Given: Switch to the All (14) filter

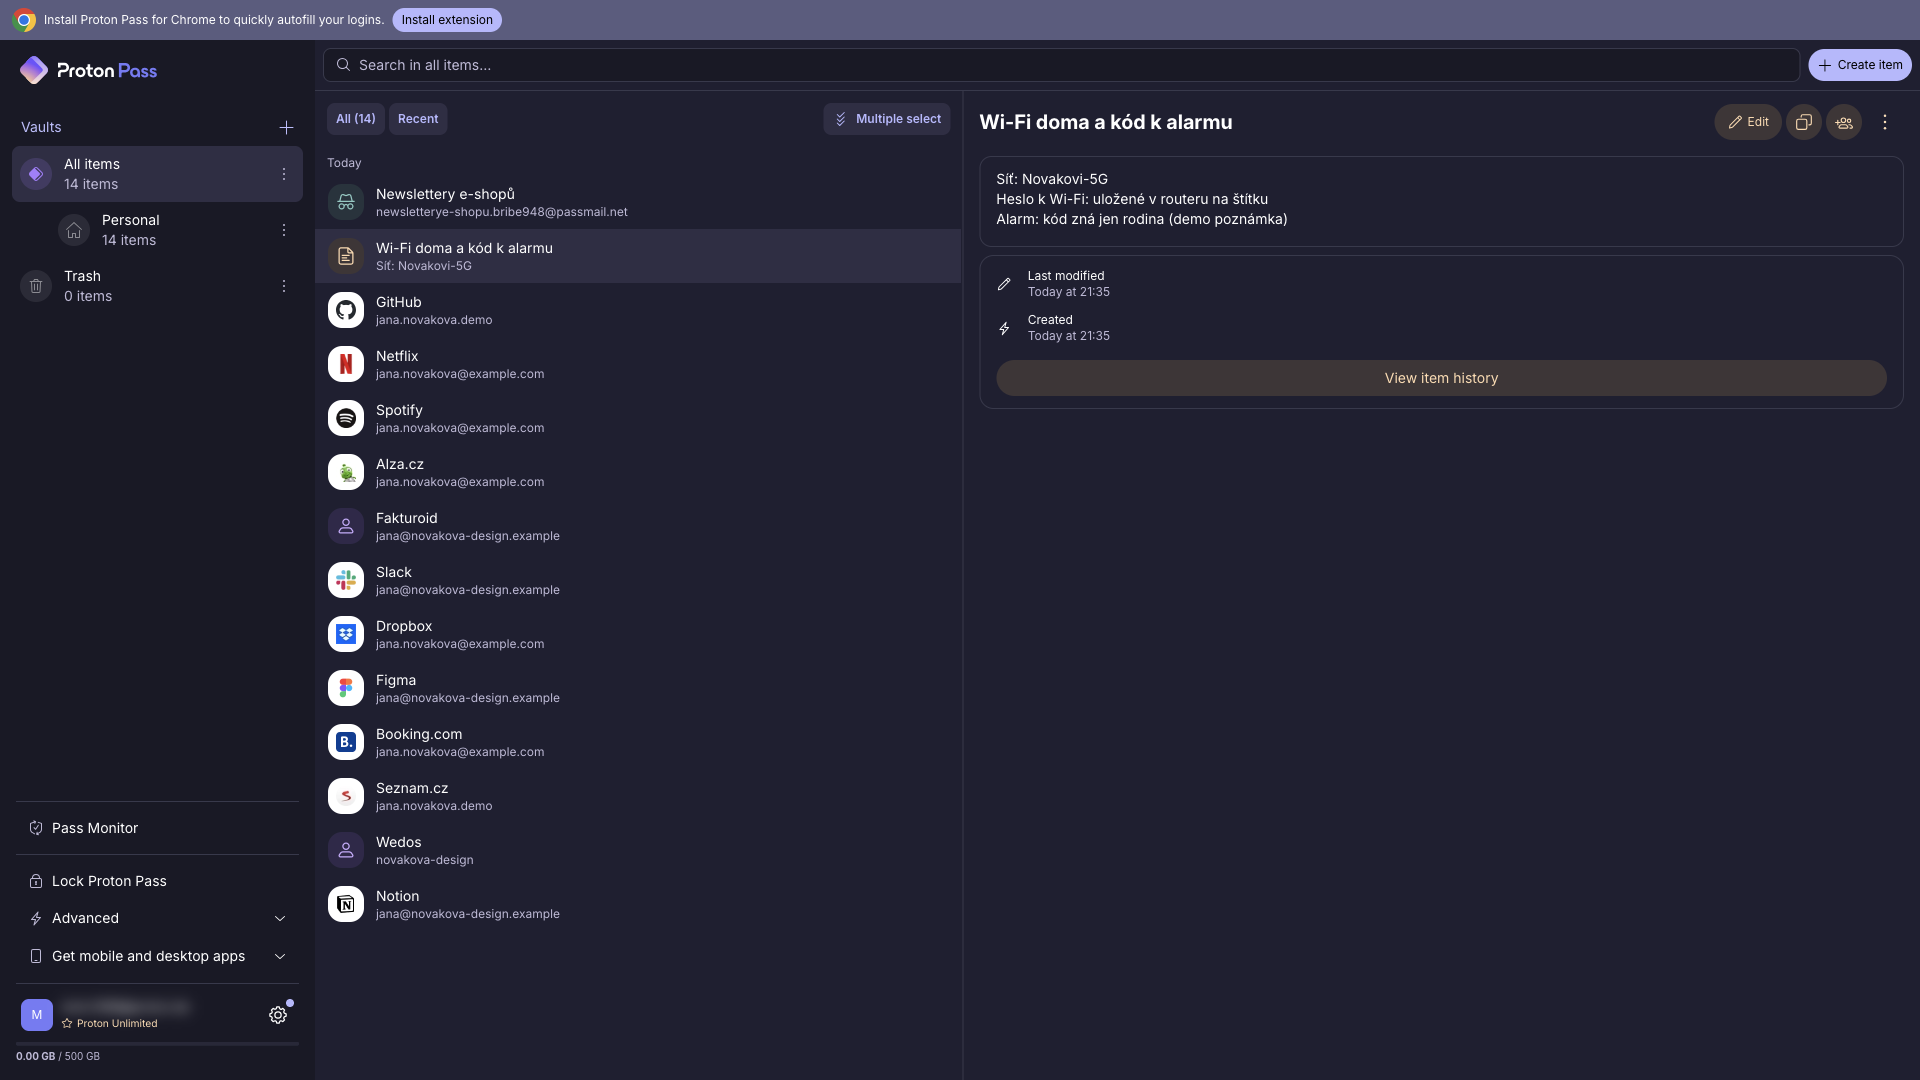Looking at the screenshot, I should (356, 119).
